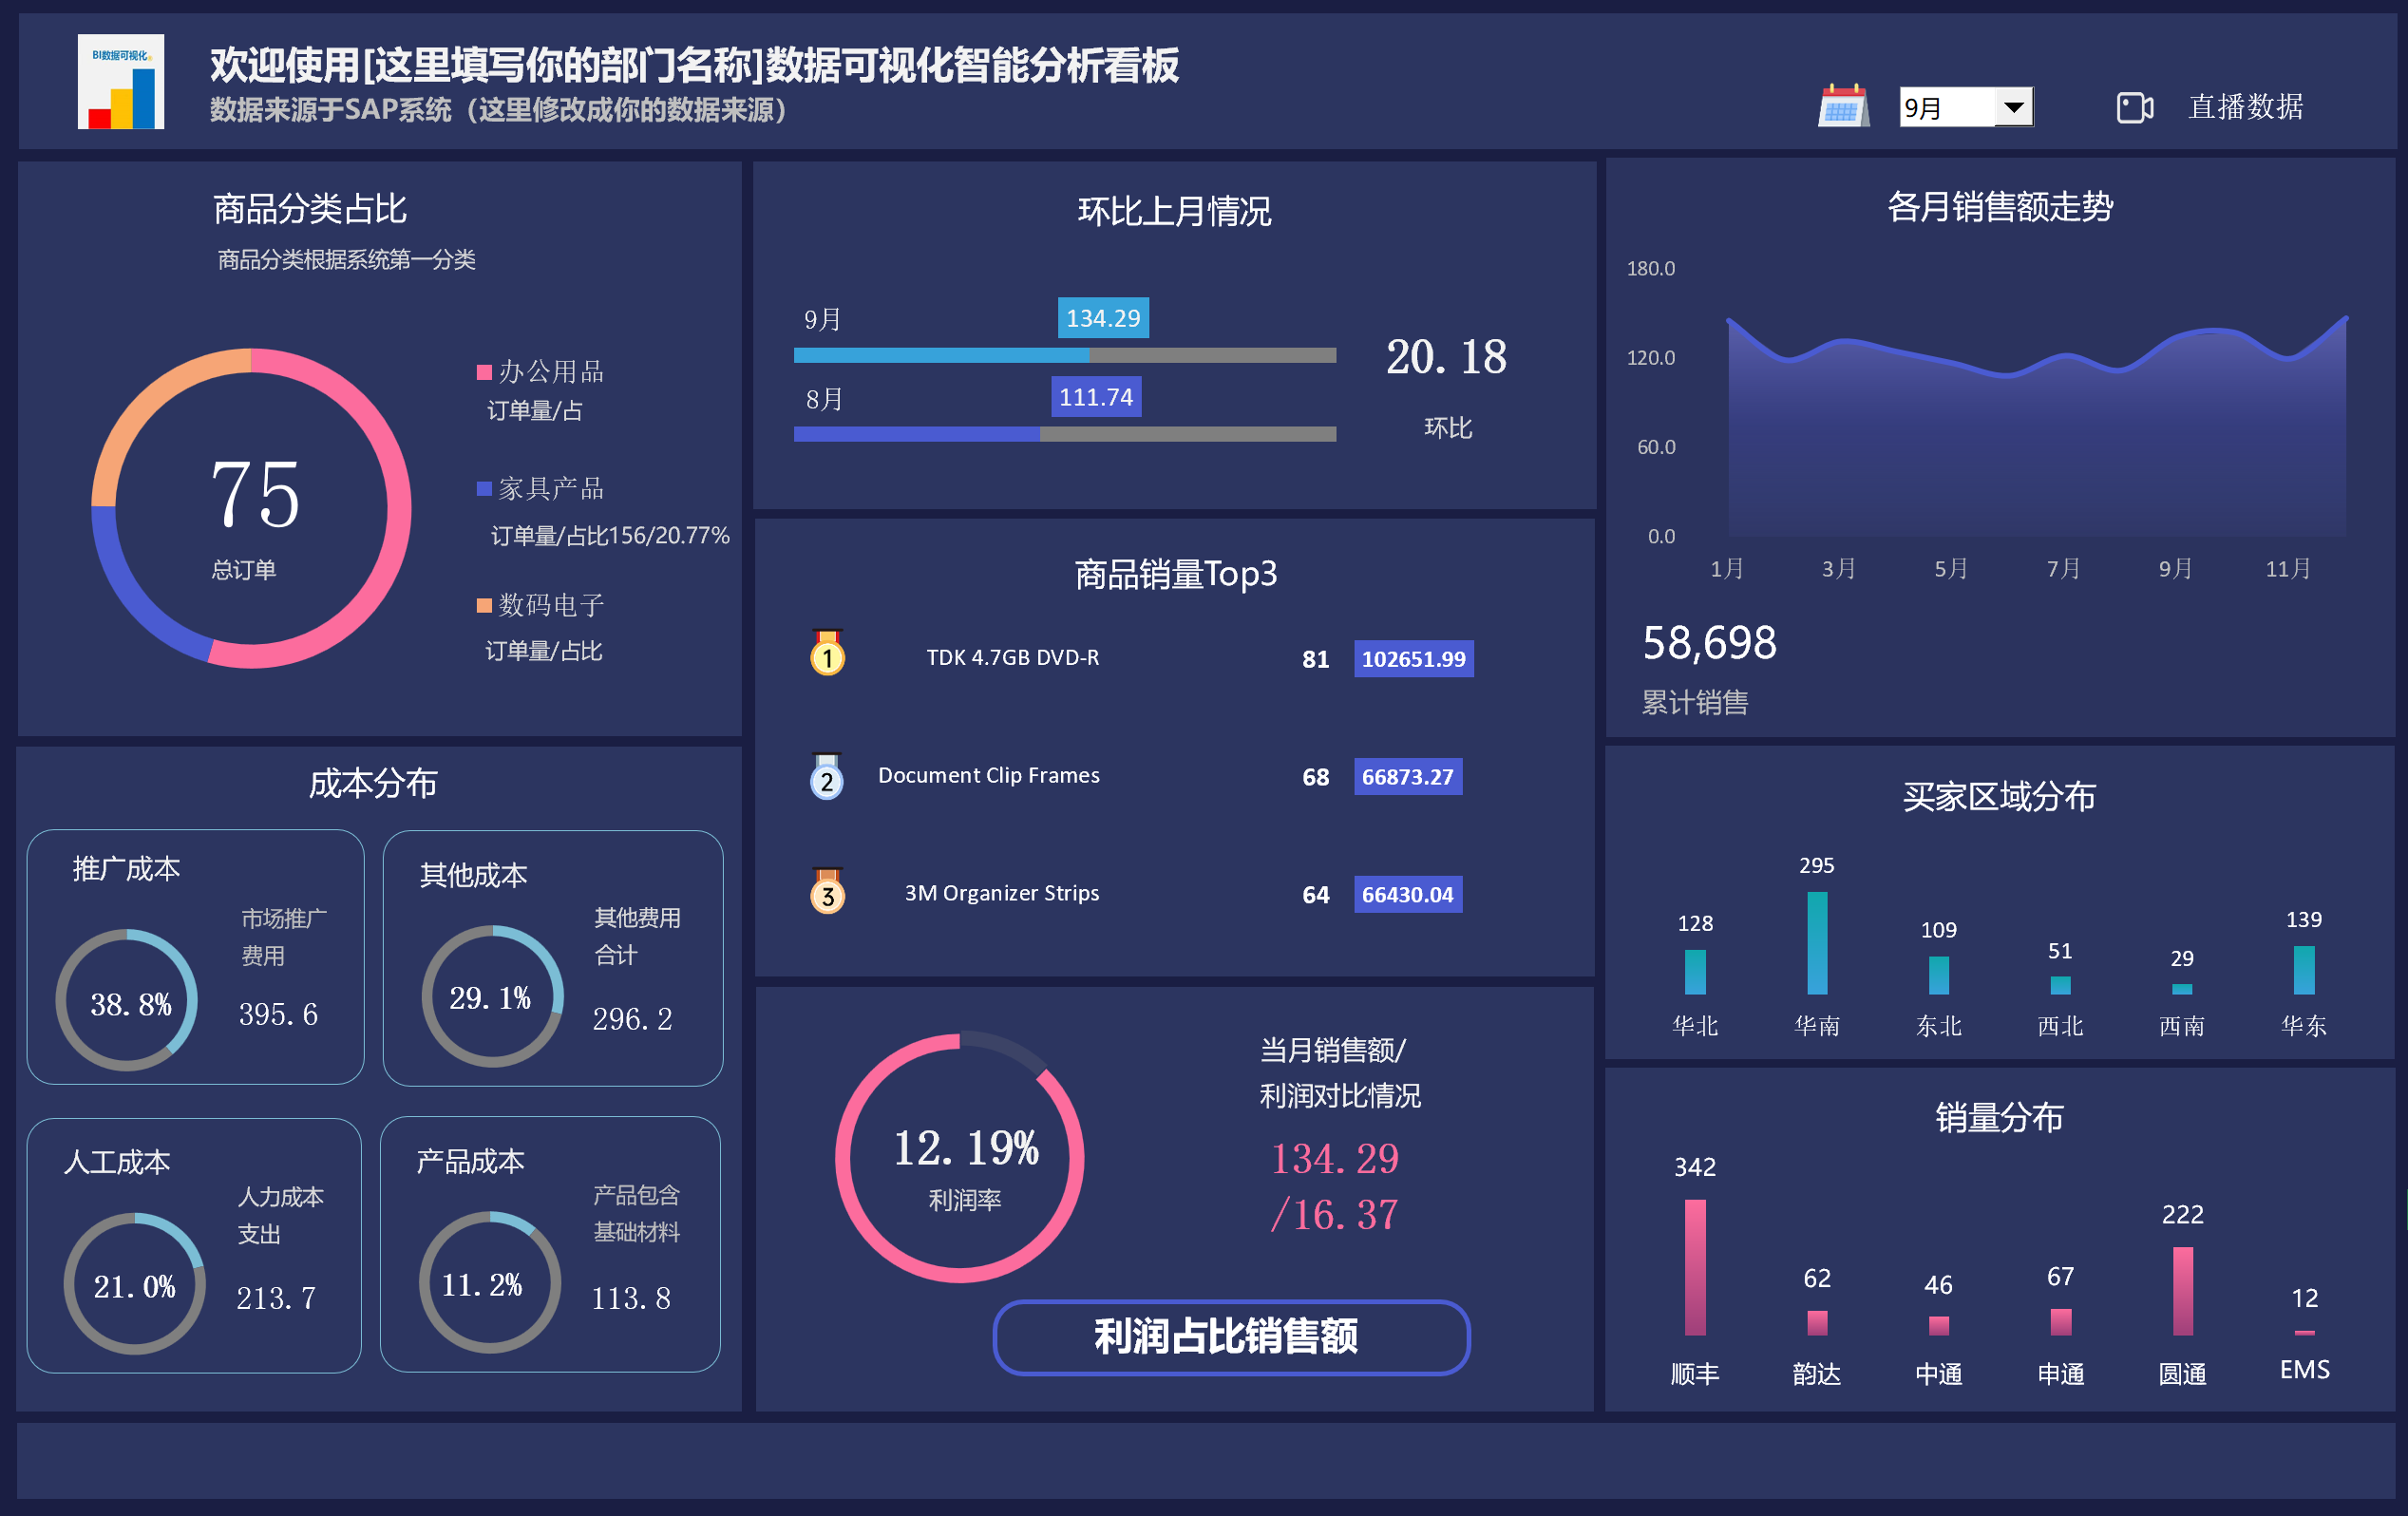Click the calendar icon beside month selector
Screen dimensions: 2408x1516
1843,106
